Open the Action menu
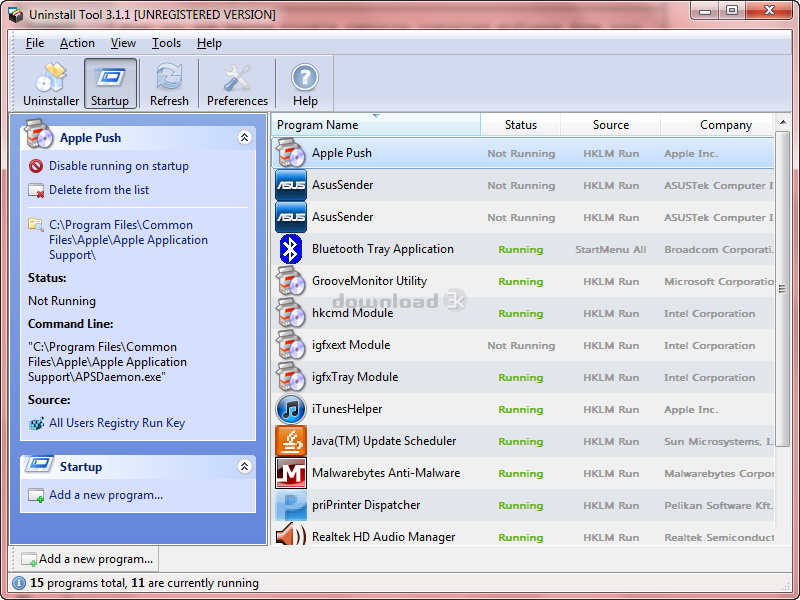Viewport: 800px width, 600px height. pyautogui.click(x=77, y=43)
